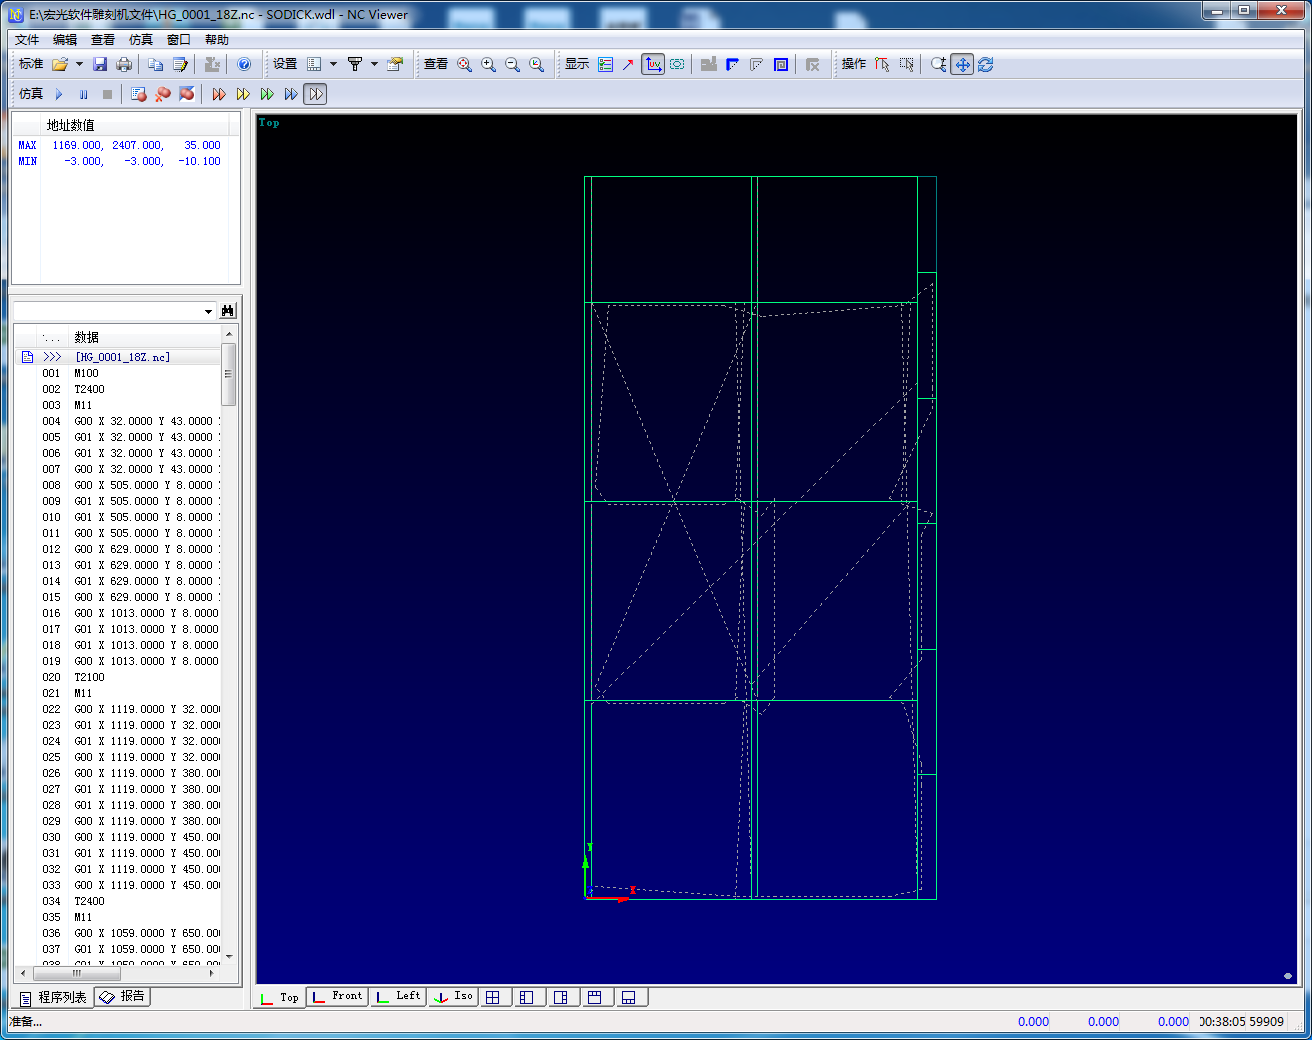Copy with the duplicate pages icon
This screenshot has height=1040, width=1312.
click(x=155, y=64)
